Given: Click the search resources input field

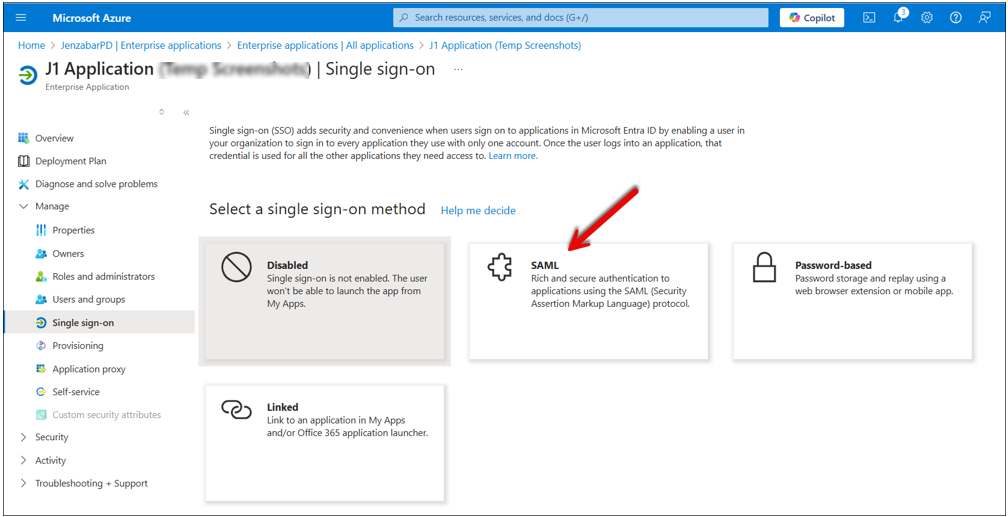Looking at the screenshot, I should (580, 18).
